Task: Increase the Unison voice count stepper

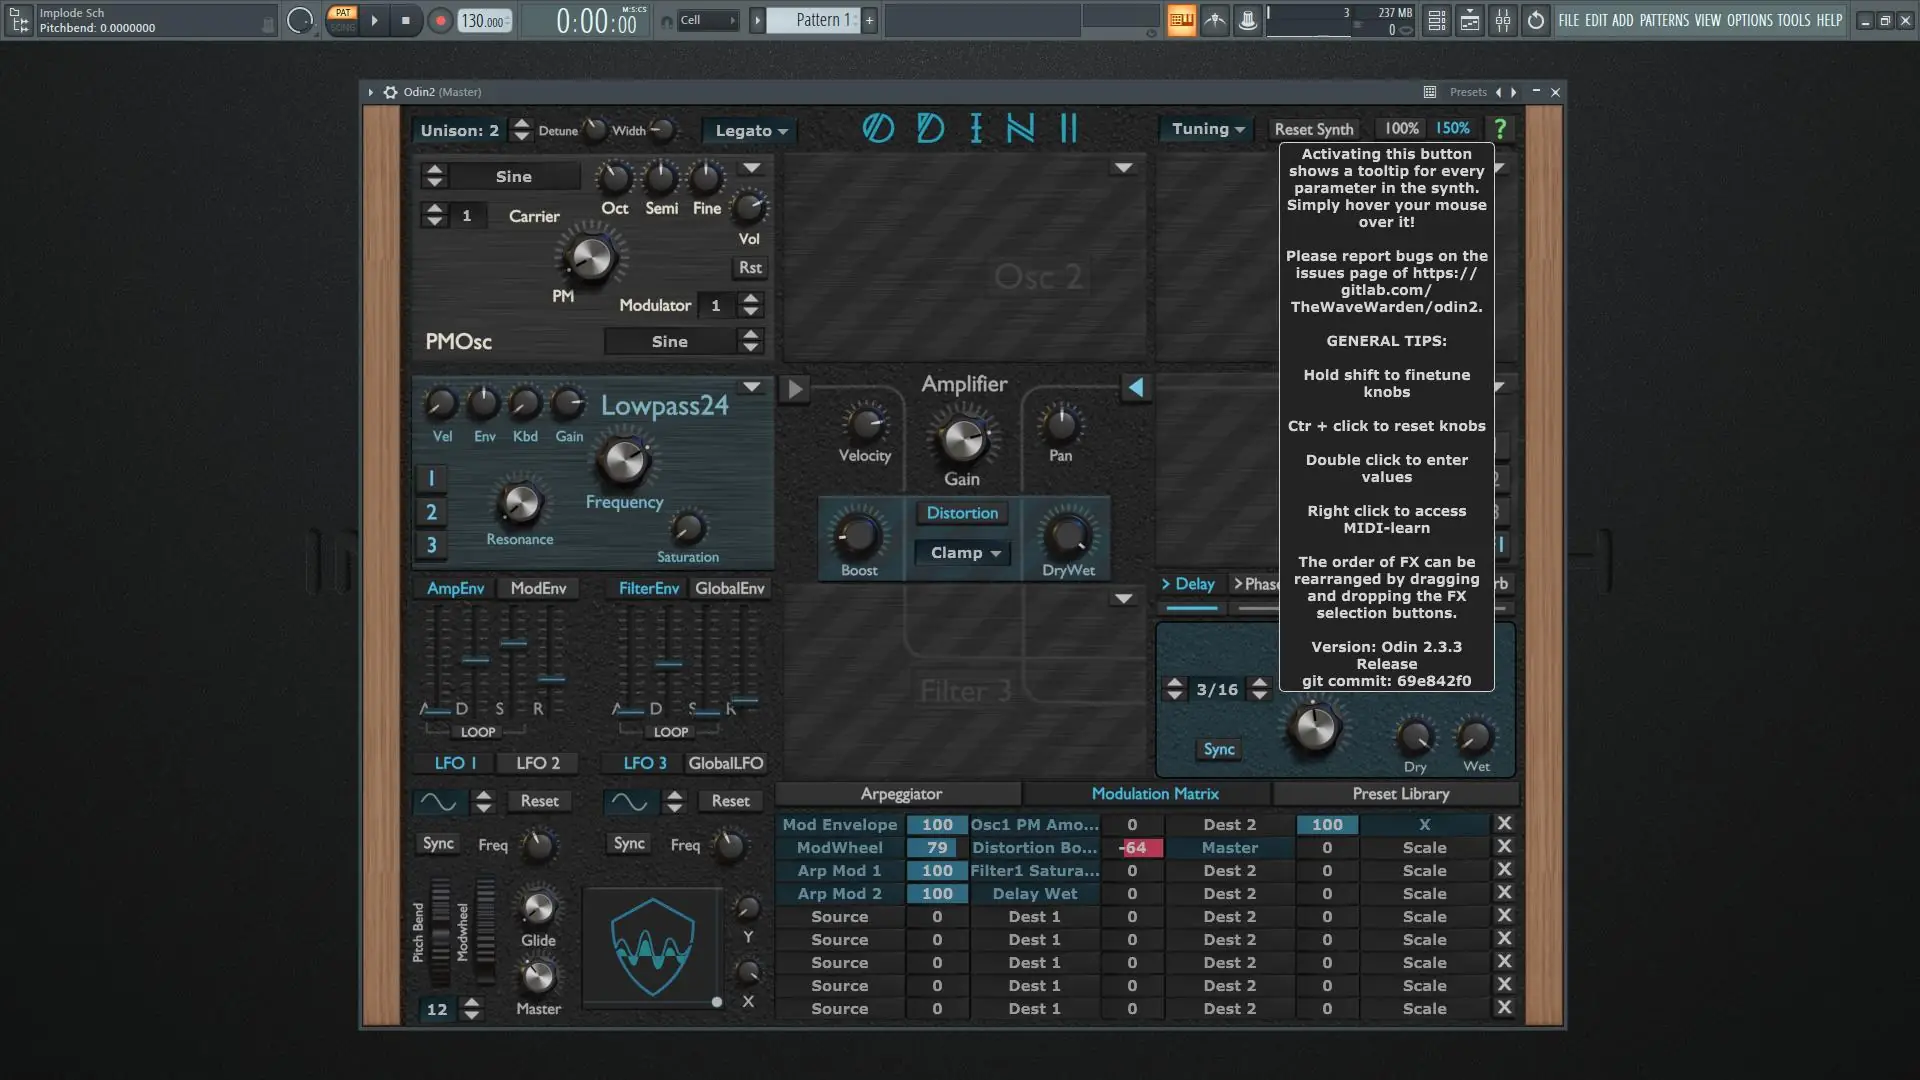Action: coord(521,124)
